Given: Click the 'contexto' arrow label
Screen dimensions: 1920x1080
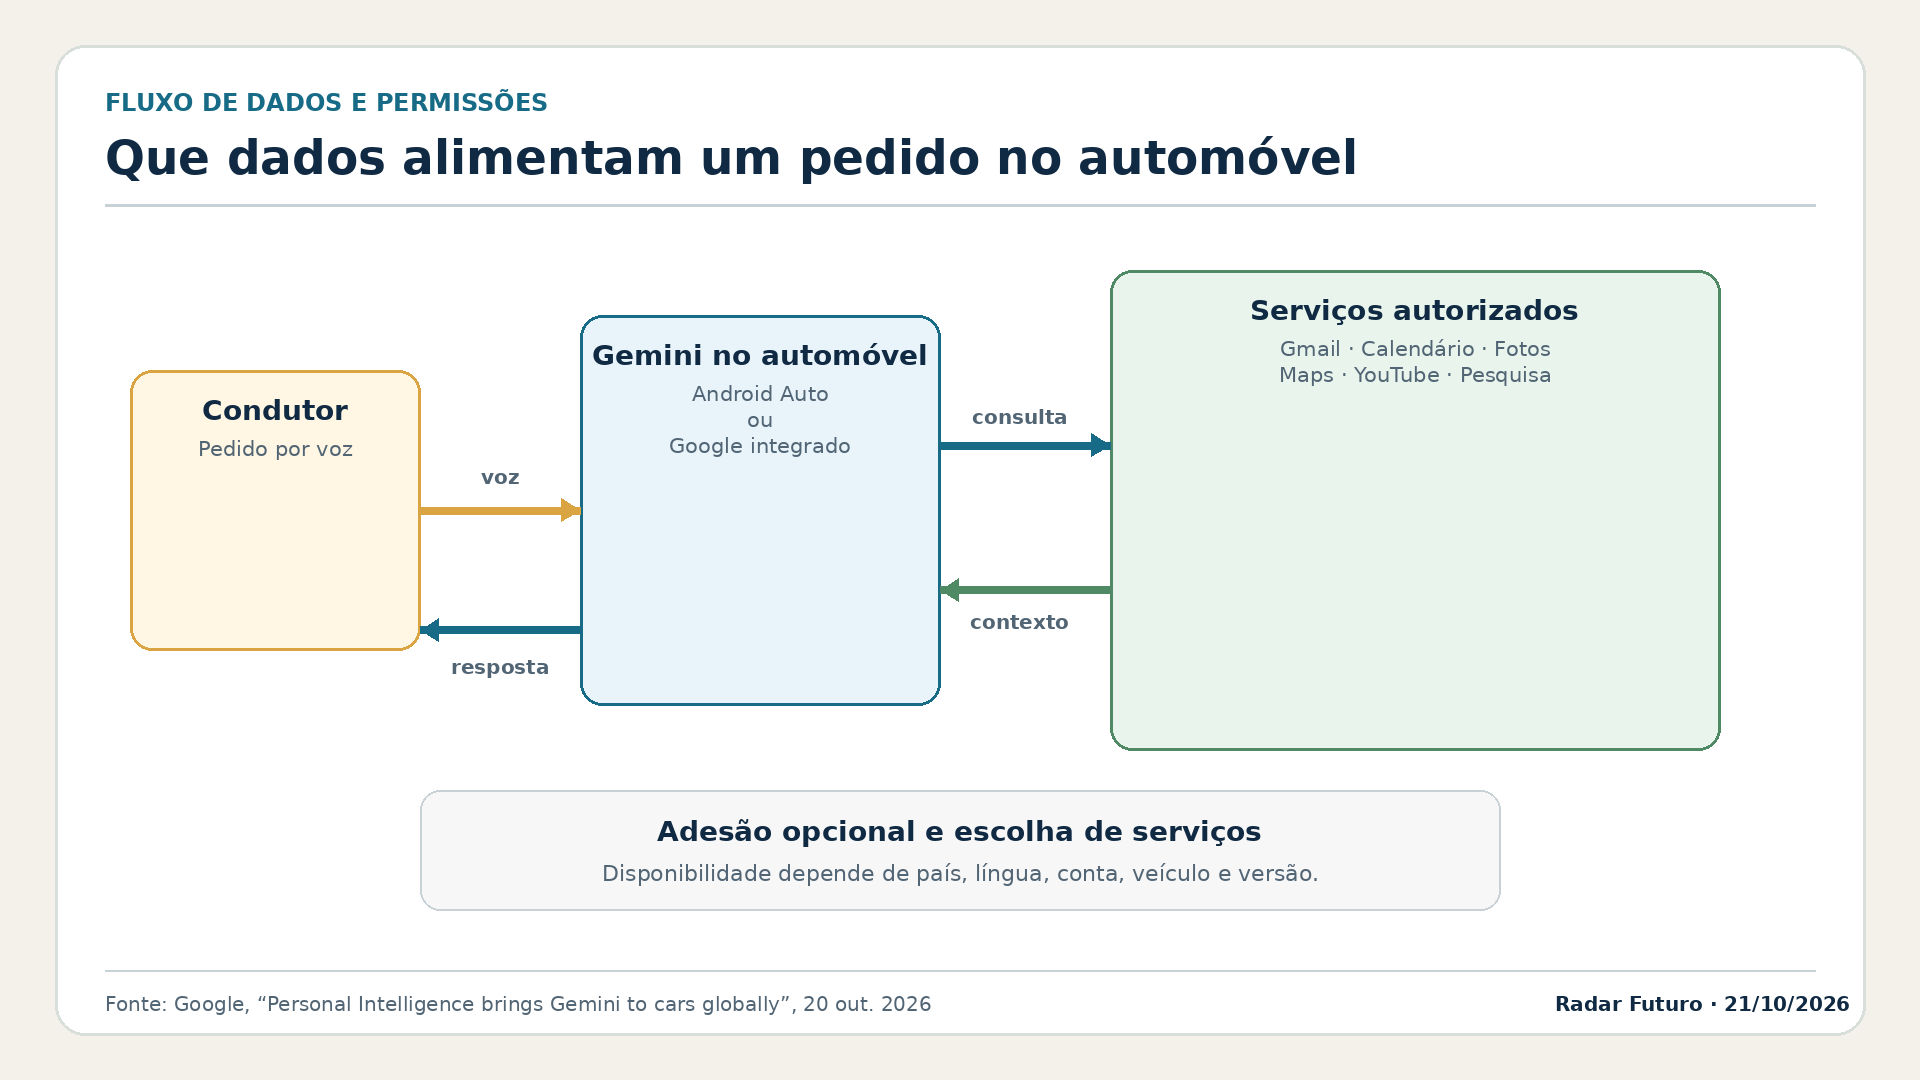Looking at the screenshot, I should click(1019, 622).
